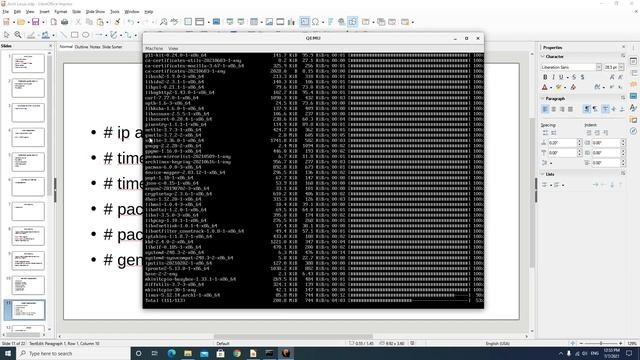The width and height of the screenshot is (640, 360).
Task: Open the Gallery deck in sidebar
Action: pyautogui.click(x=633, y=120)
